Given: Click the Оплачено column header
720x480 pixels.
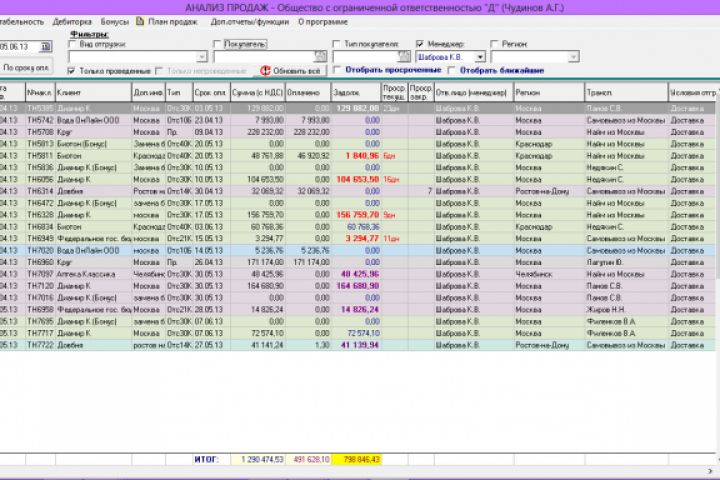Looking at the screenshot, I should point(308,92).
